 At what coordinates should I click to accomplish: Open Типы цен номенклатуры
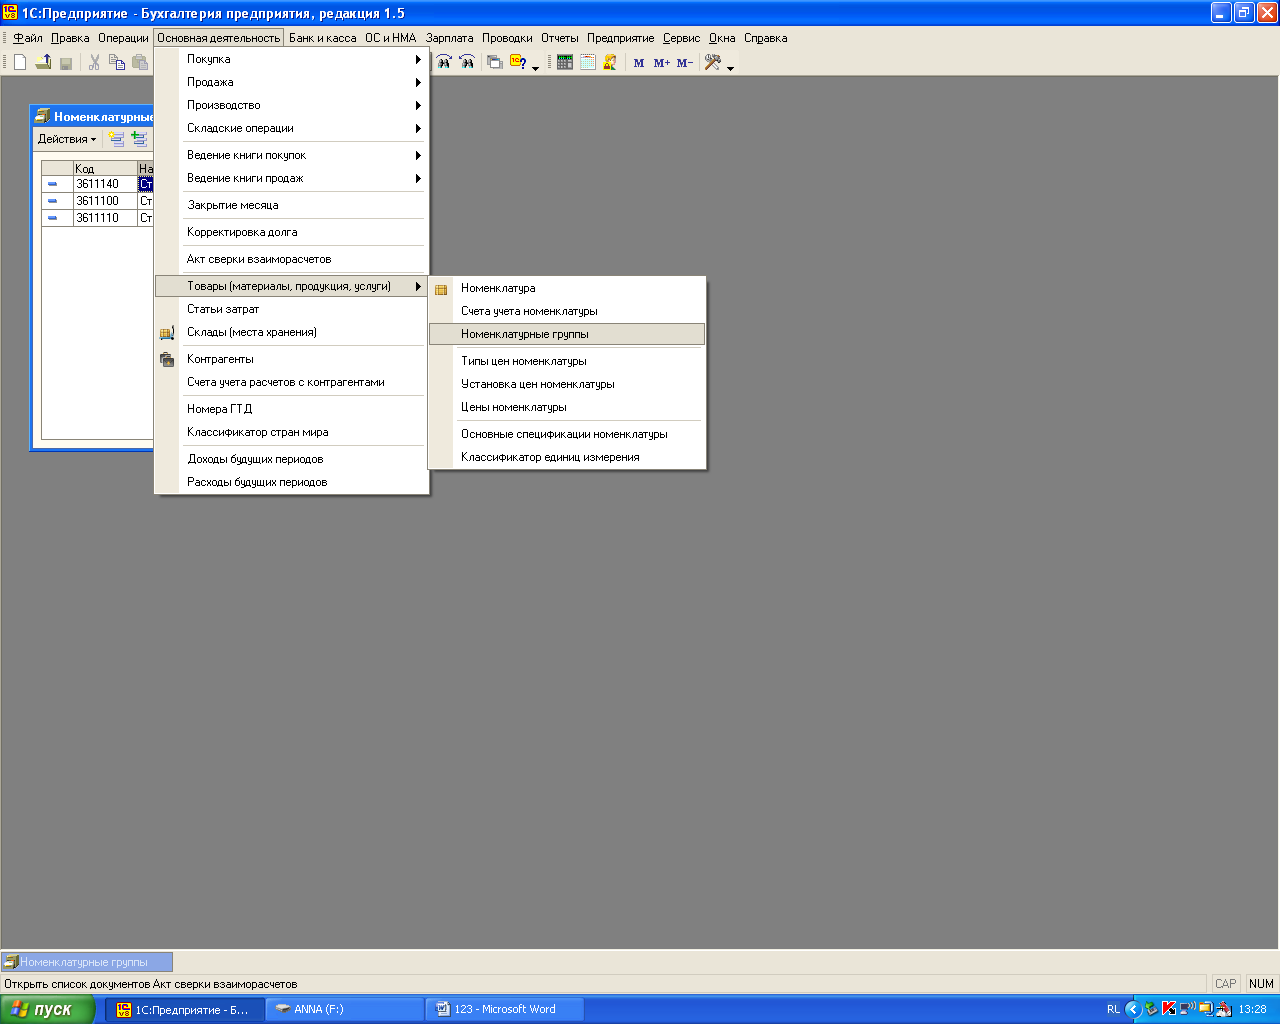(567, 361)
